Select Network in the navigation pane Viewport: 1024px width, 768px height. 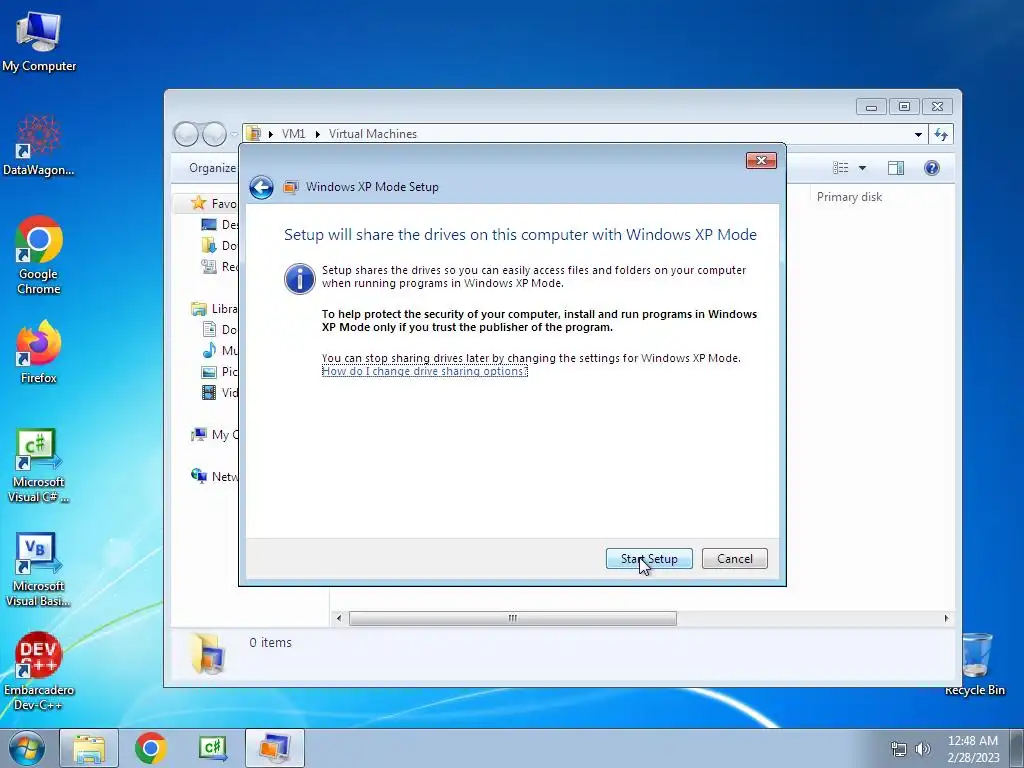point(215,477)
